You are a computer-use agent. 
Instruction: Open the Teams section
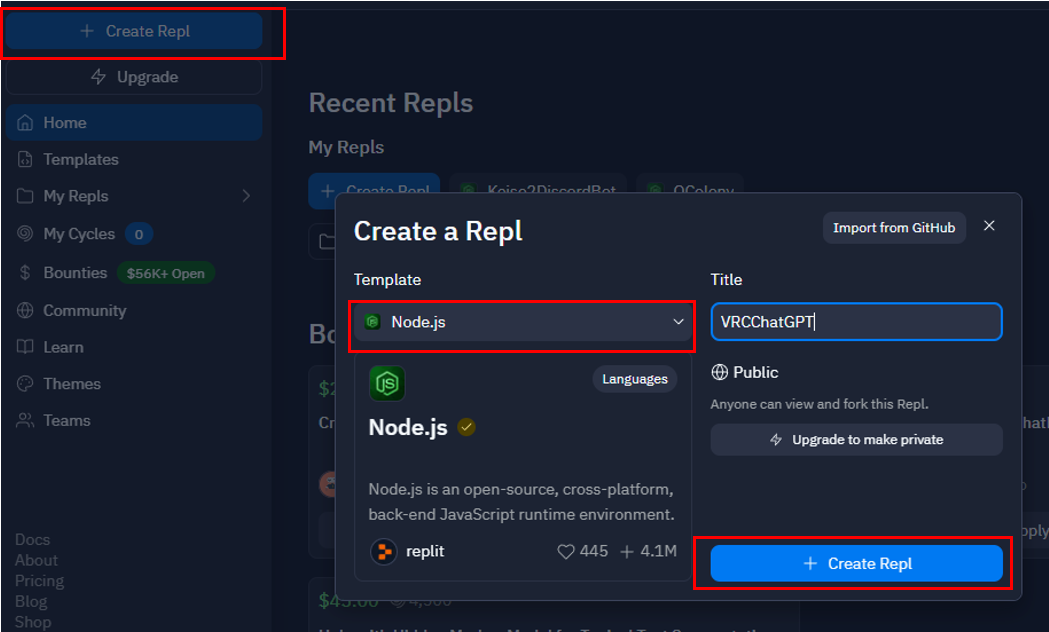pos(66,420)
